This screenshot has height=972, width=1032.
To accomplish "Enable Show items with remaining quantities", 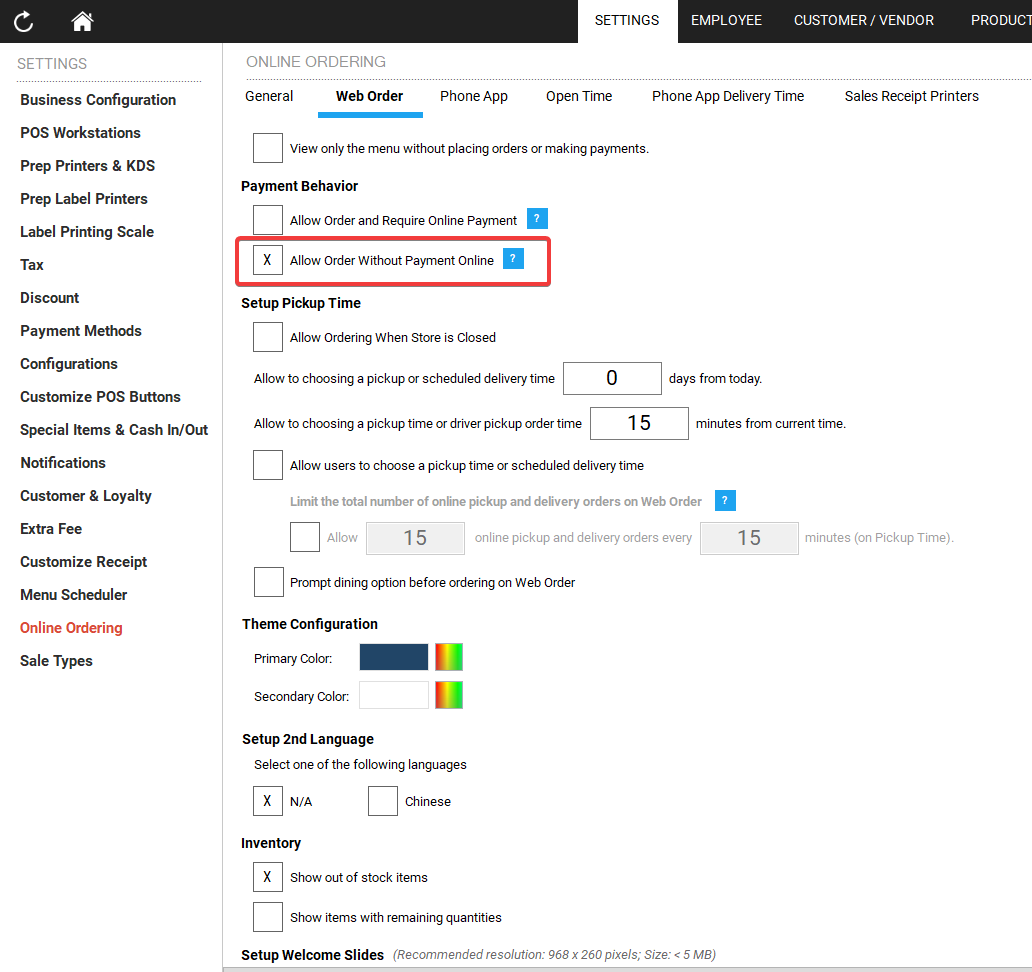I will (x=267, y=917).
